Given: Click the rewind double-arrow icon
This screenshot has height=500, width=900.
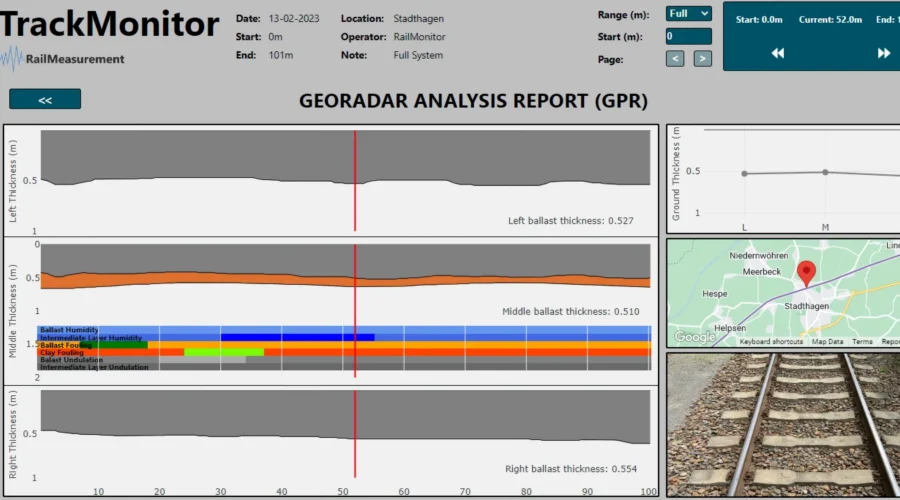Looking at the screenshot, I should [x=777, y=53].
